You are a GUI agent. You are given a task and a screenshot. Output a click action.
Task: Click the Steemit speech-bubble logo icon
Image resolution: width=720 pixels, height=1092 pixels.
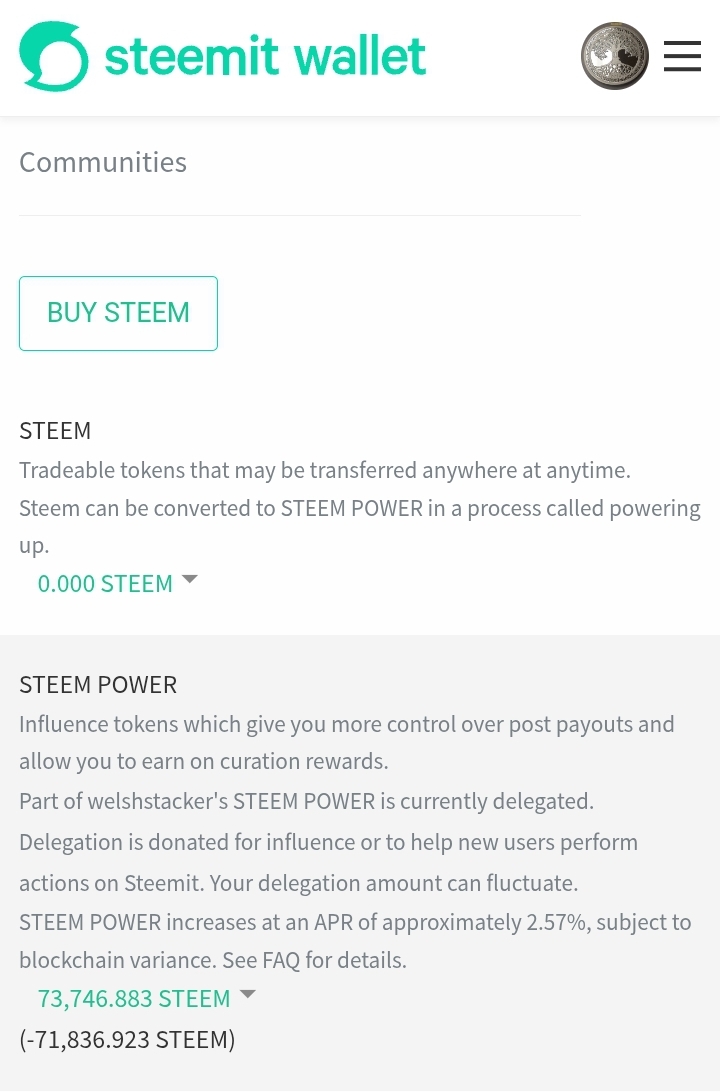54,56
